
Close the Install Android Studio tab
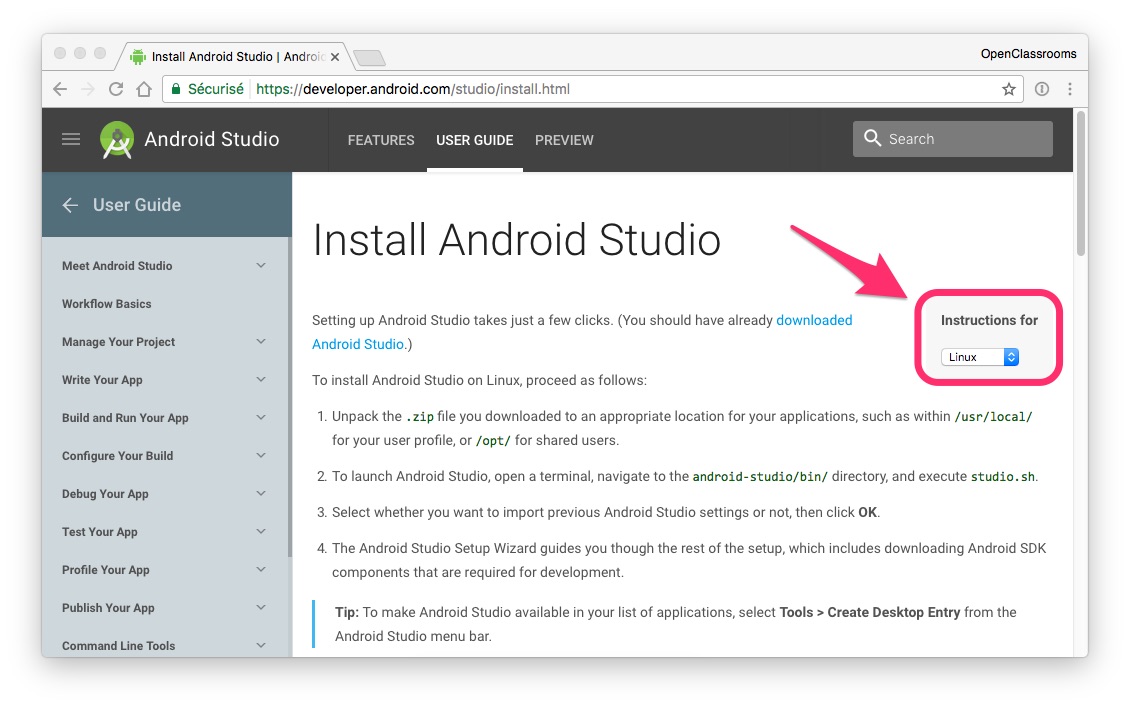(334, 57)
